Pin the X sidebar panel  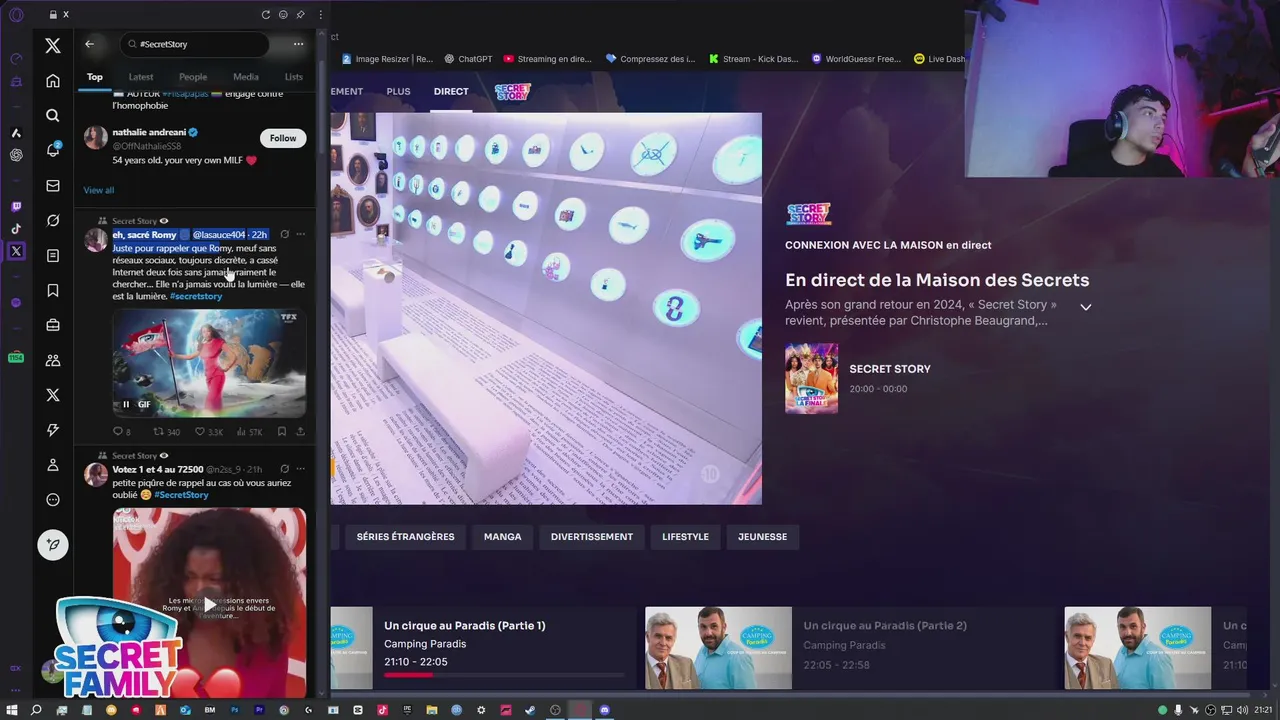(301, 15)
